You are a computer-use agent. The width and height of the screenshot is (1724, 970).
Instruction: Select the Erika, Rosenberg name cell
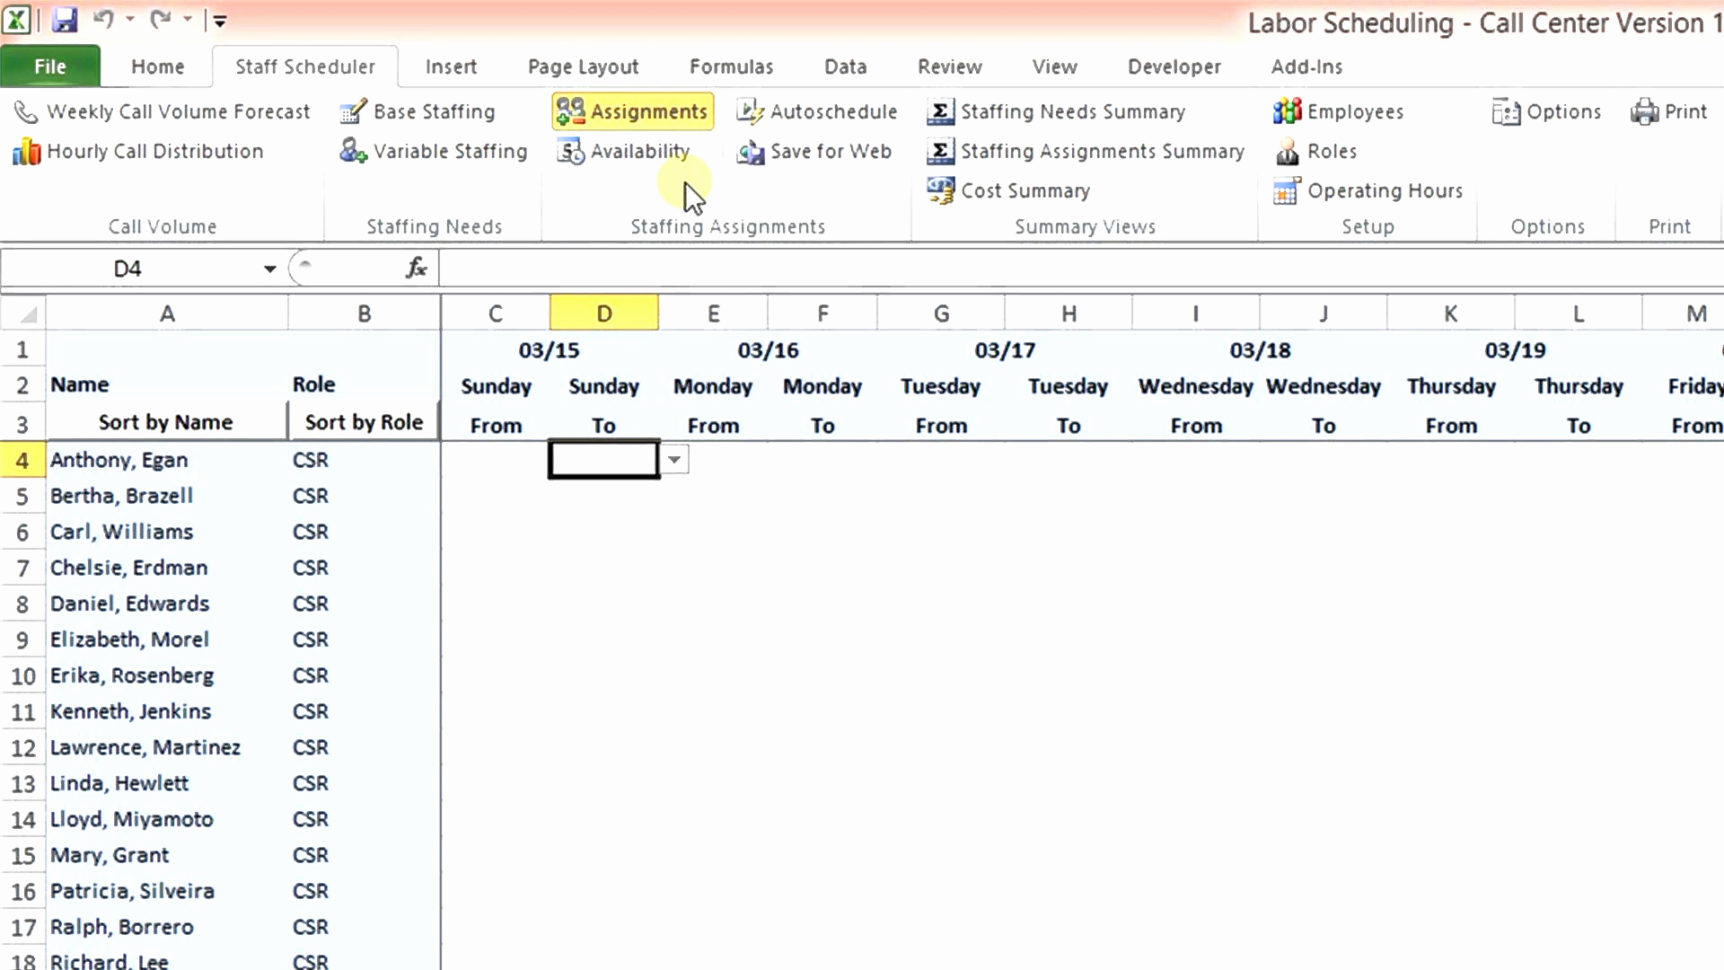pos(166,676)
